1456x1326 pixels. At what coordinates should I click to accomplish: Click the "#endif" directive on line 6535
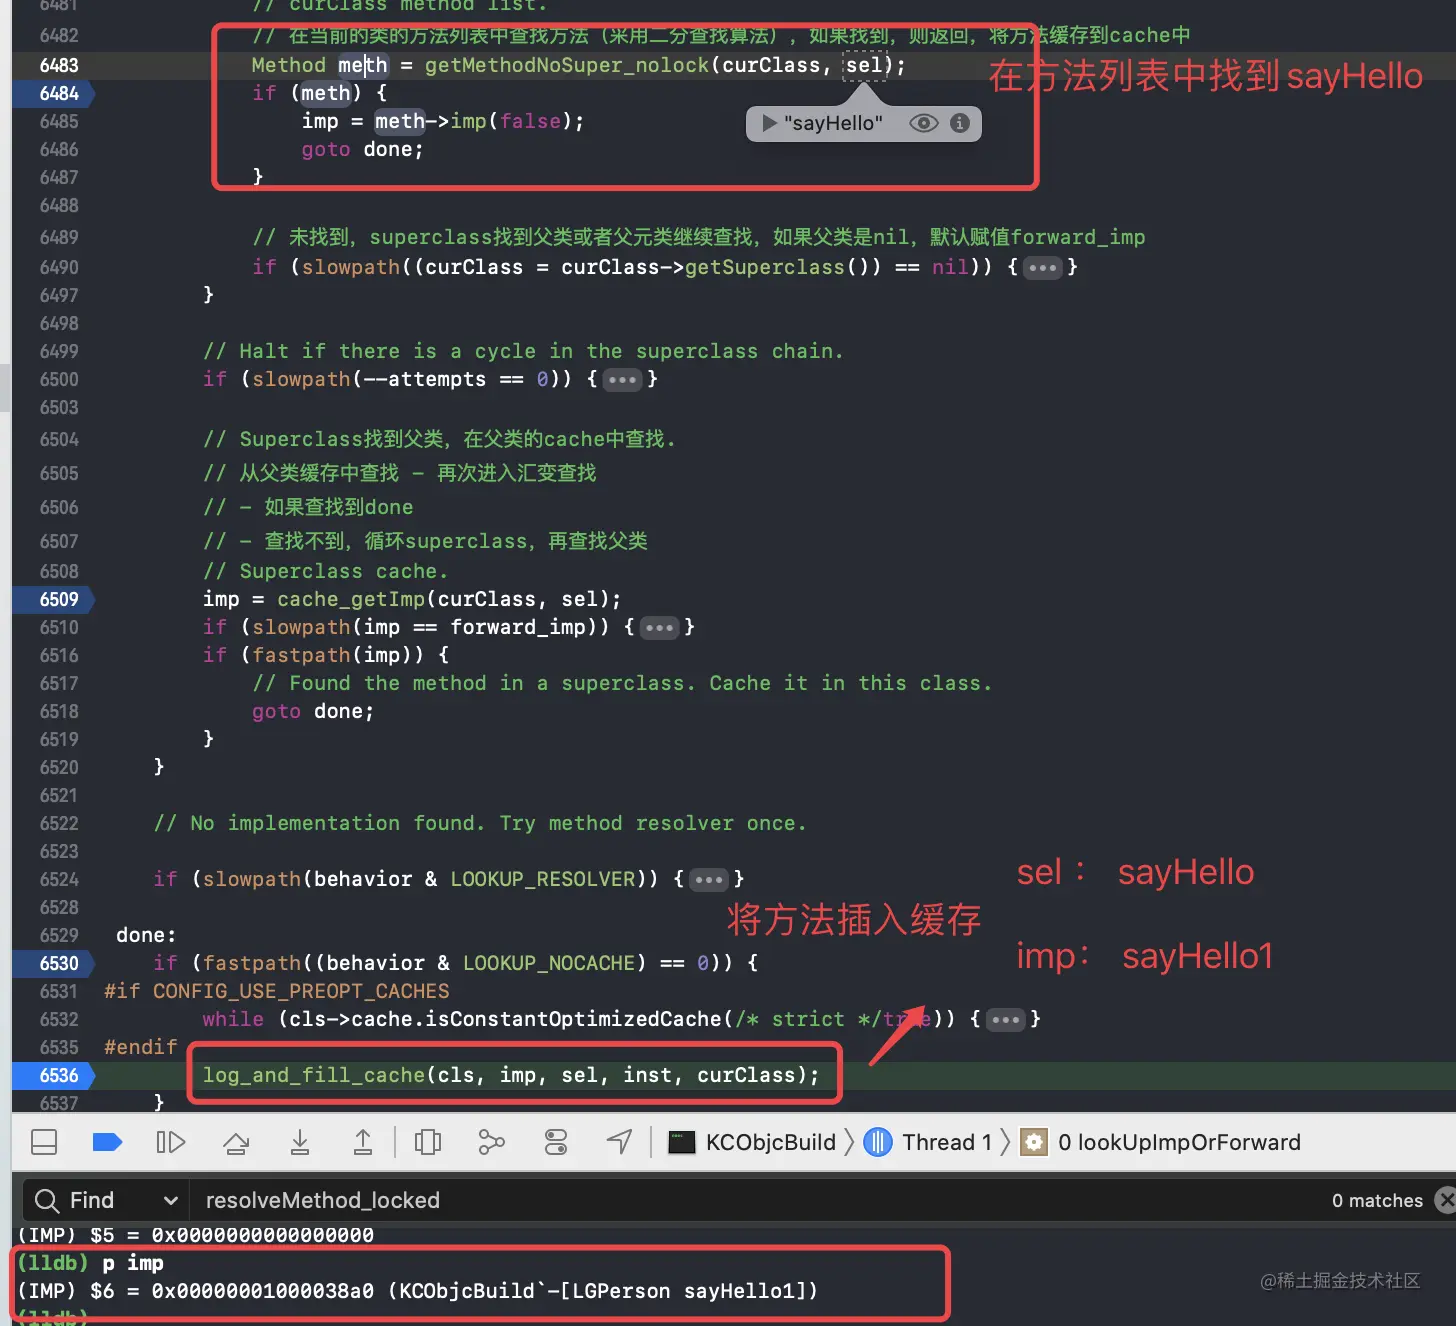point(140,1047)
